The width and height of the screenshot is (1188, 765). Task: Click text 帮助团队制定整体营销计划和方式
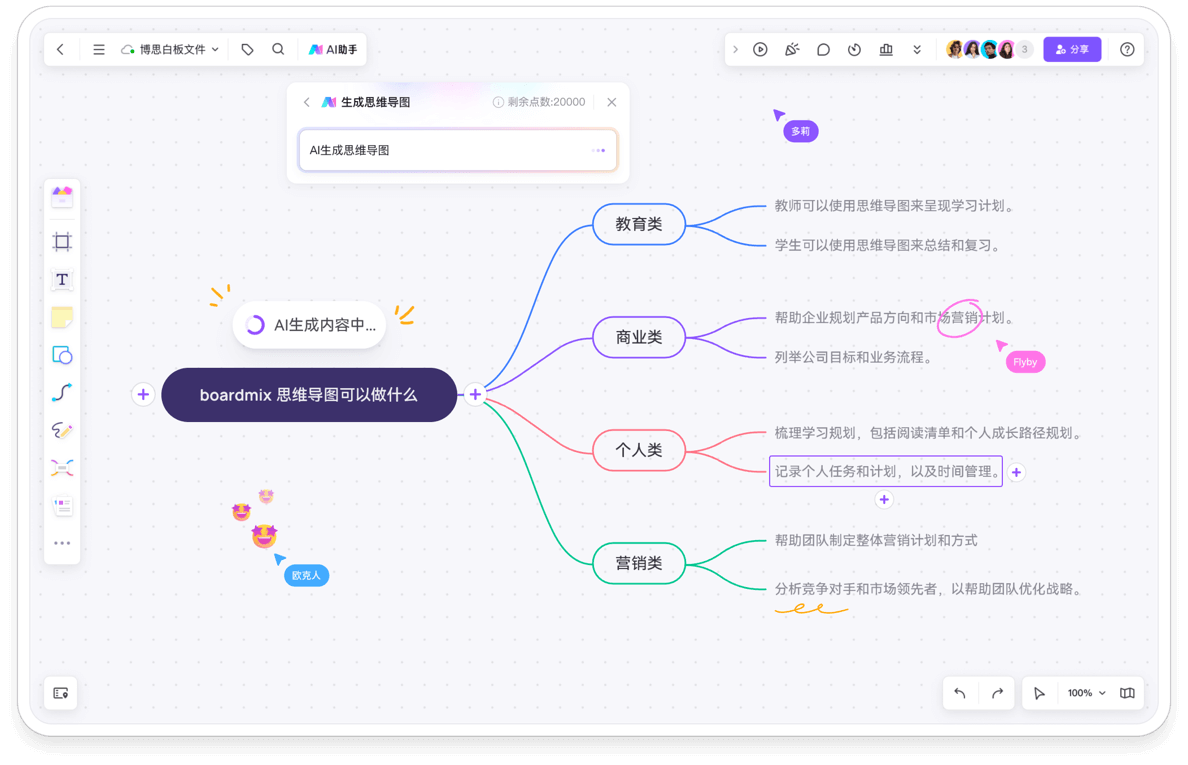[x=876, y=541]
